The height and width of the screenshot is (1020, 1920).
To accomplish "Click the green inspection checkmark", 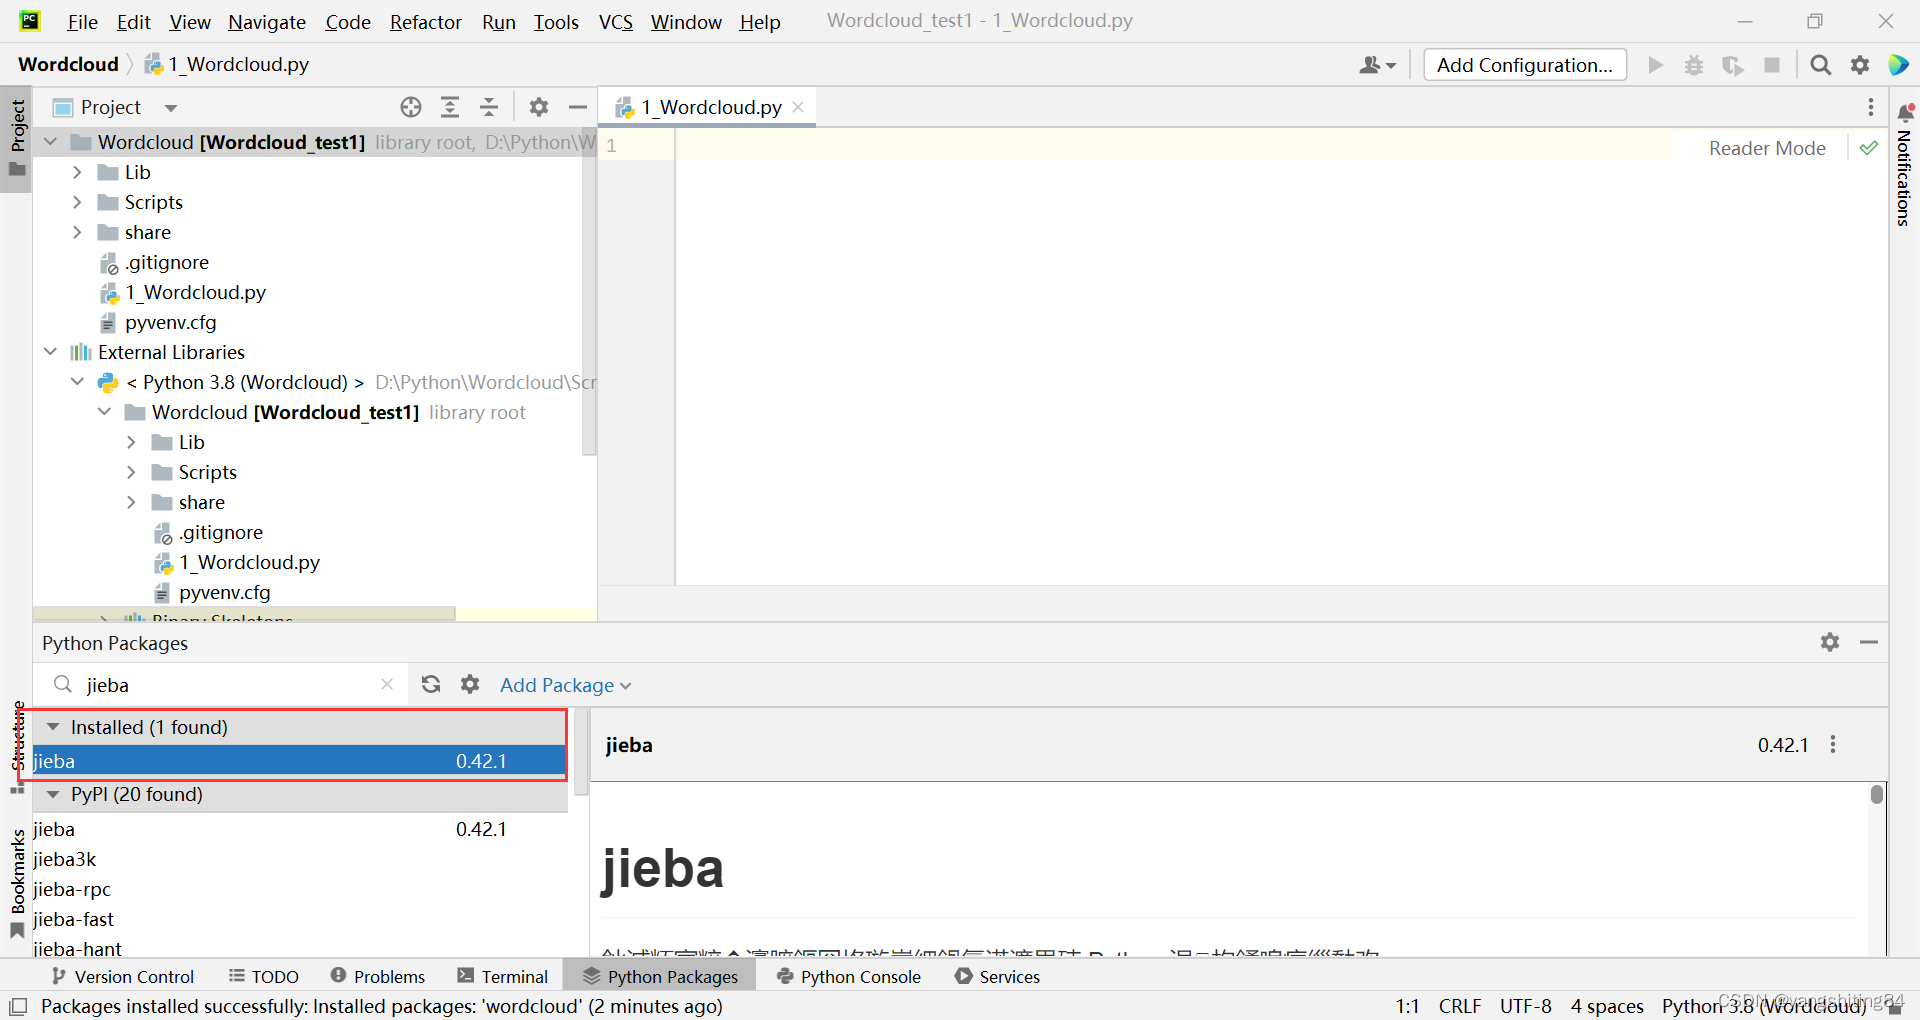I will point(1868,148).
